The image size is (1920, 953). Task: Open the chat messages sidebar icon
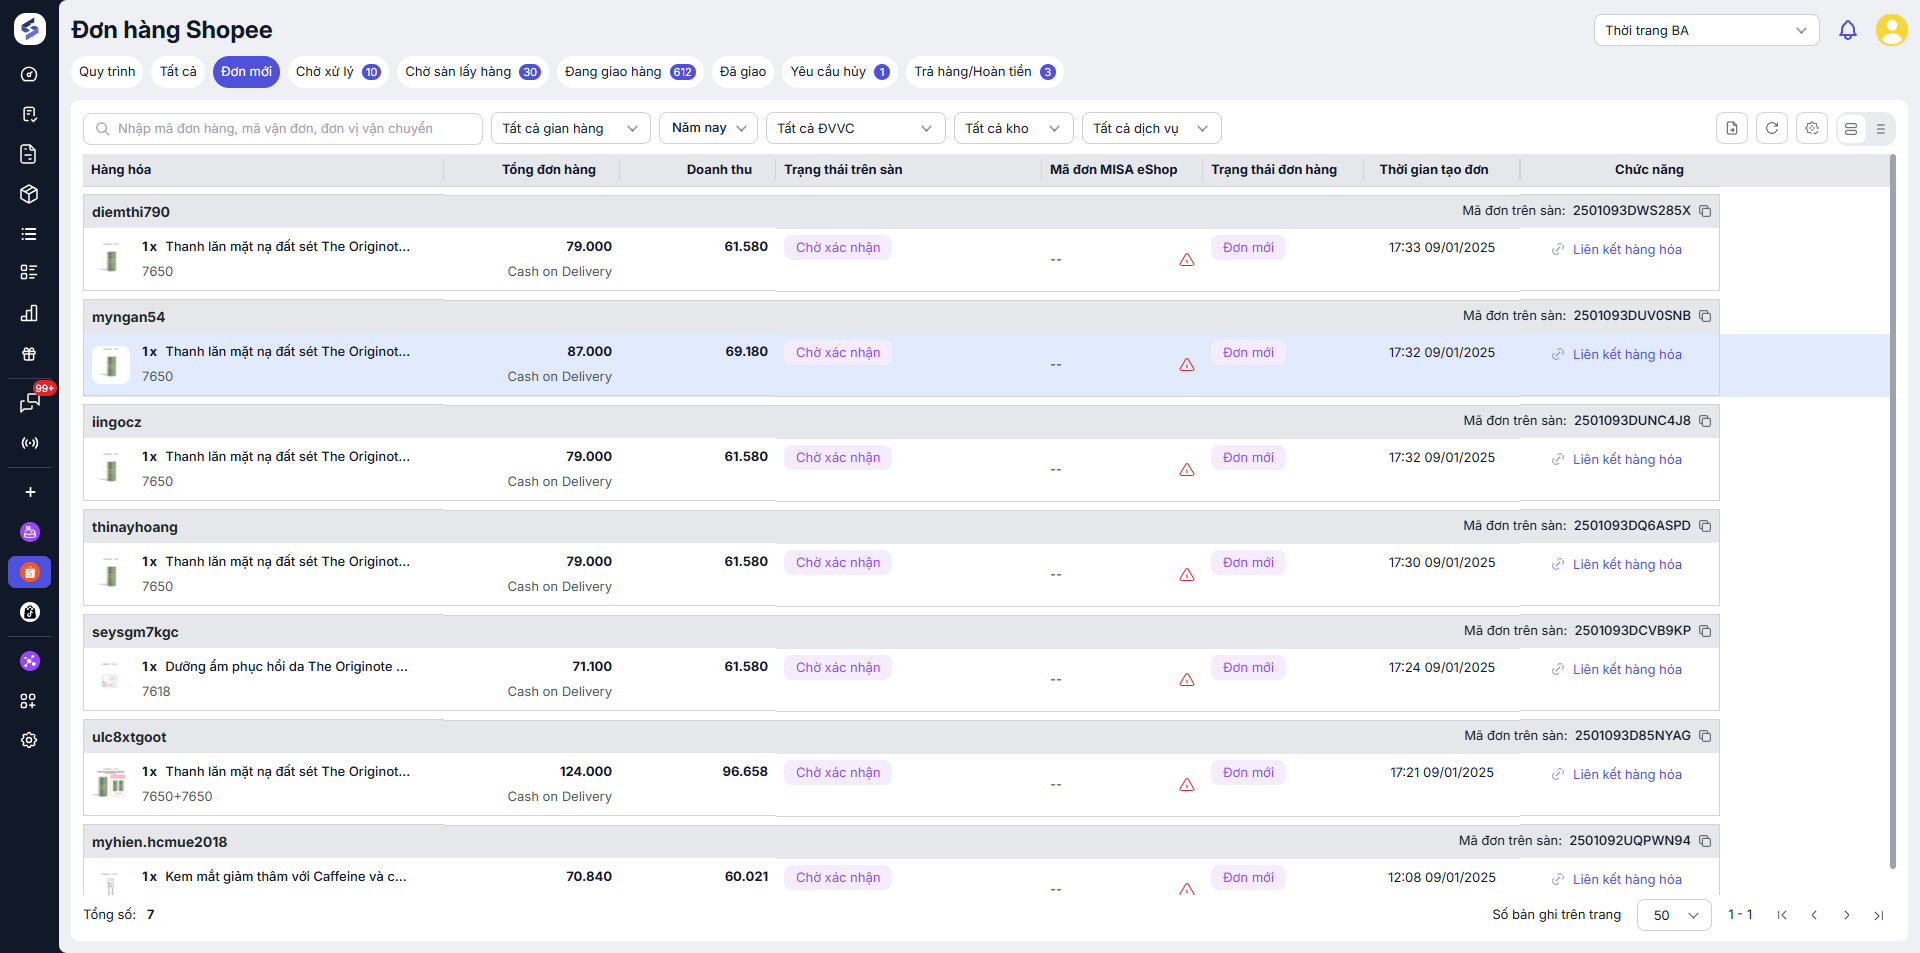(29, 403)
